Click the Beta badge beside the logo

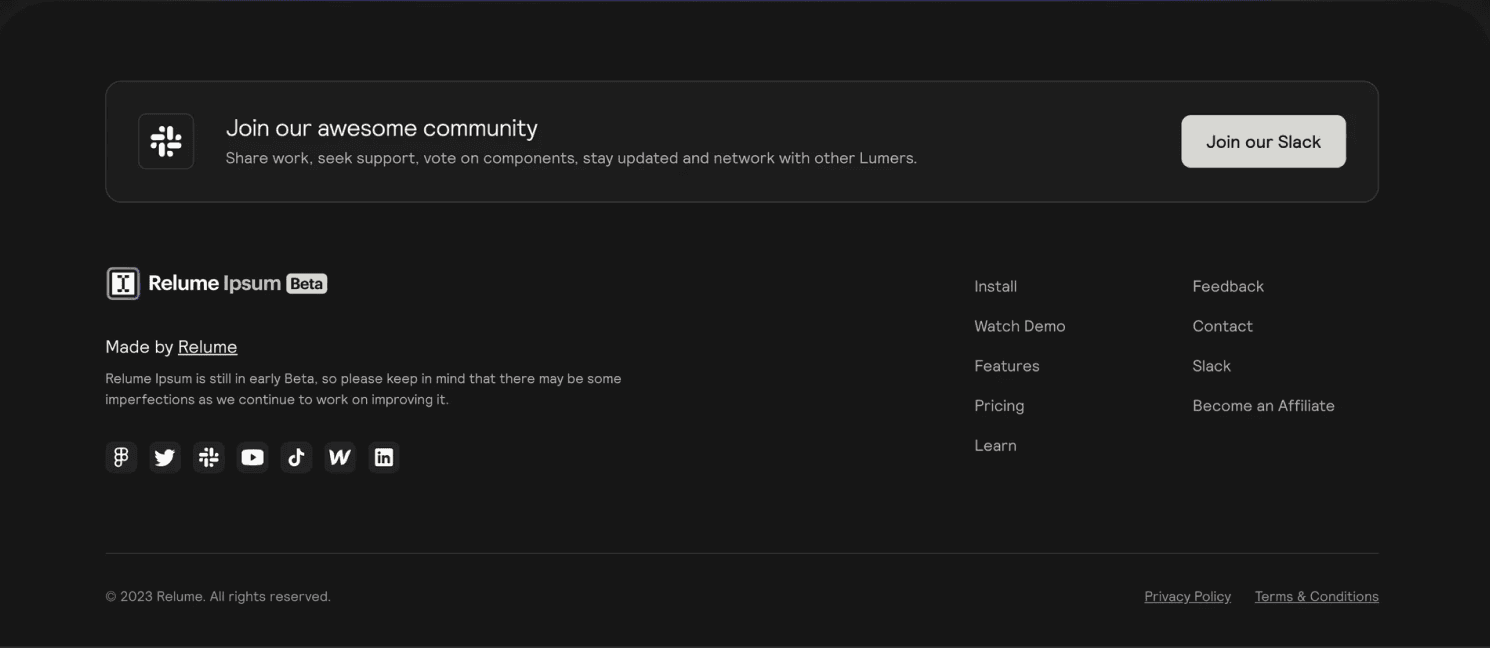click(306, 283)
